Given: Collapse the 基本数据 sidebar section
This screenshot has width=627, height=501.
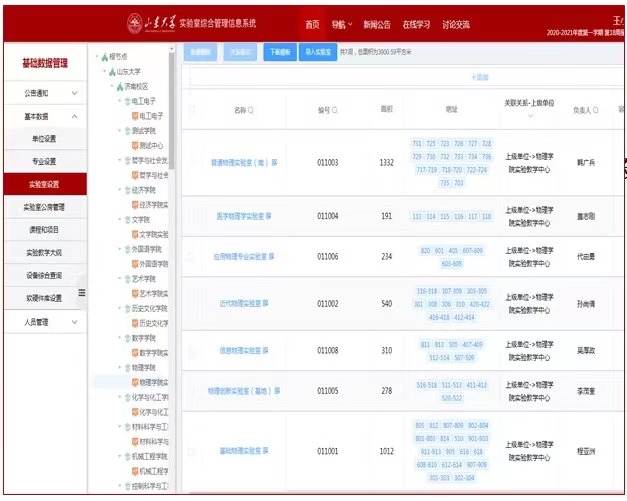Looking at the screenshot, I should point(74,116).
